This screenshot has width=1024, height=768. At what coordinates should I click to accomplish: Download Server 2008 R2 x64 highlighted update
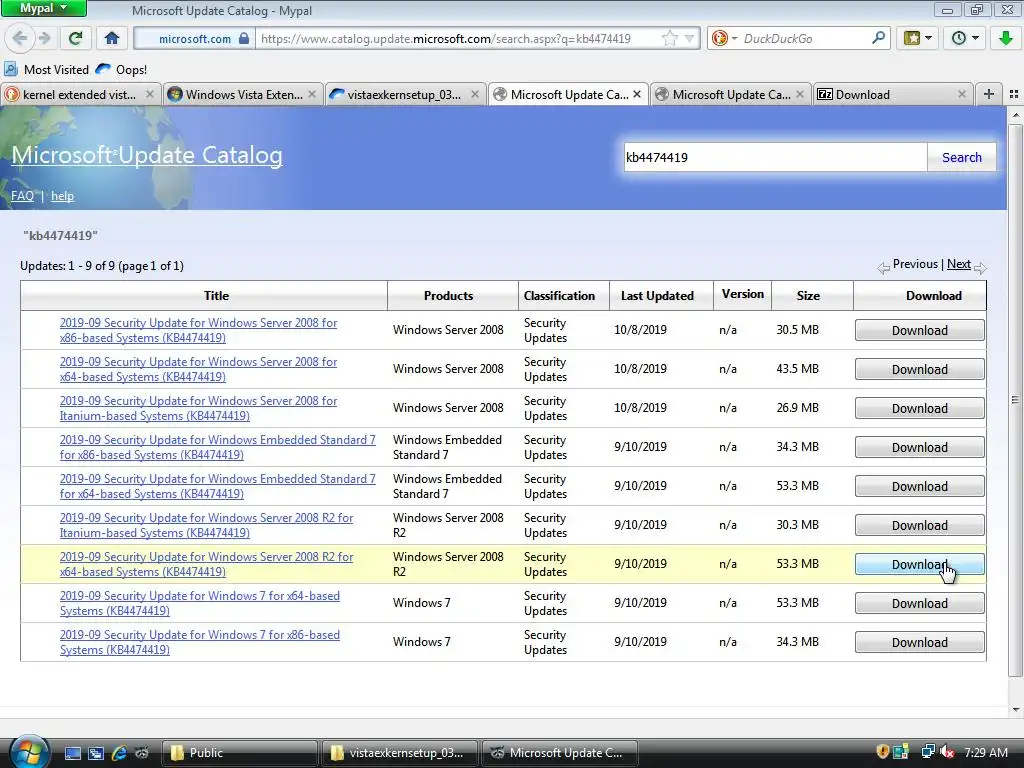click(x=920, y=565)
